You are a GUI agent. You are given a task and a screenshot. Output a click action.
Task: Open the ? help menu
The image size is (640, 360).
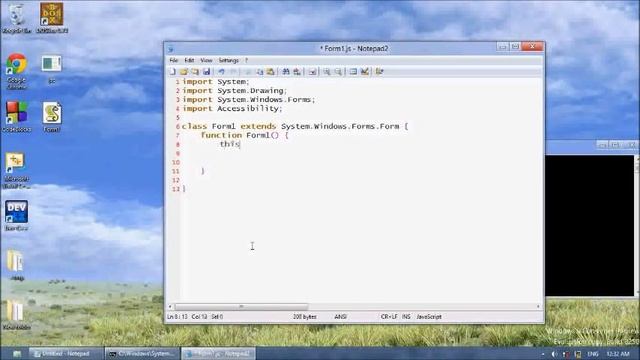coord(246,60)
